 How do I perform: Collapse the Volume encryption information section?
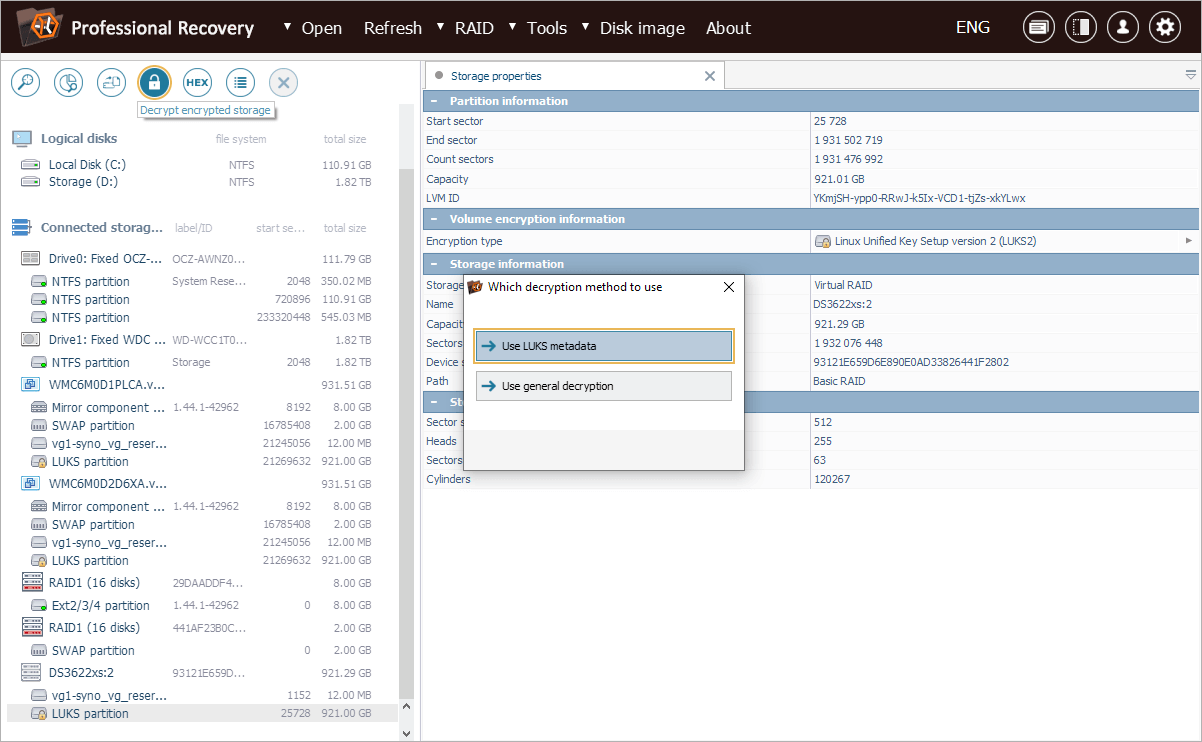[434, 219]
